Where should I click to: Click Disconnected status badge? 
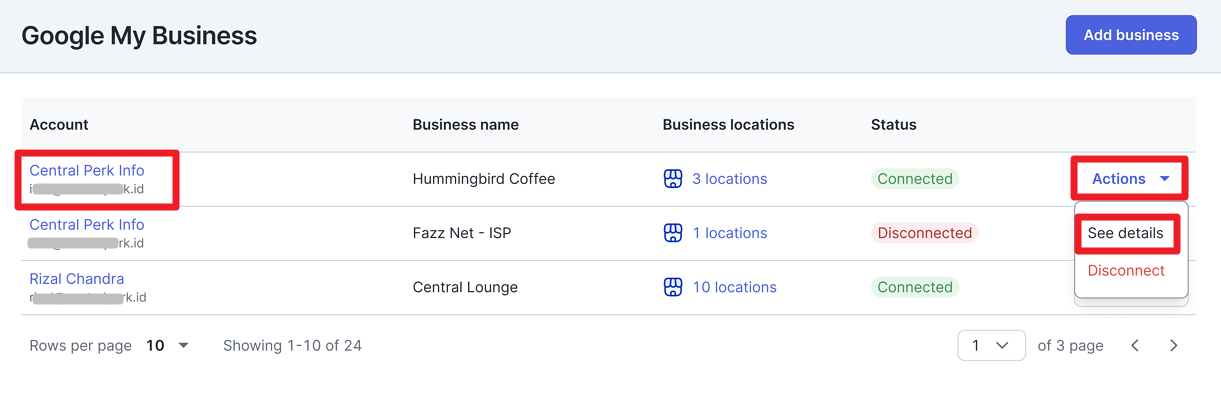tap(925, 233)
